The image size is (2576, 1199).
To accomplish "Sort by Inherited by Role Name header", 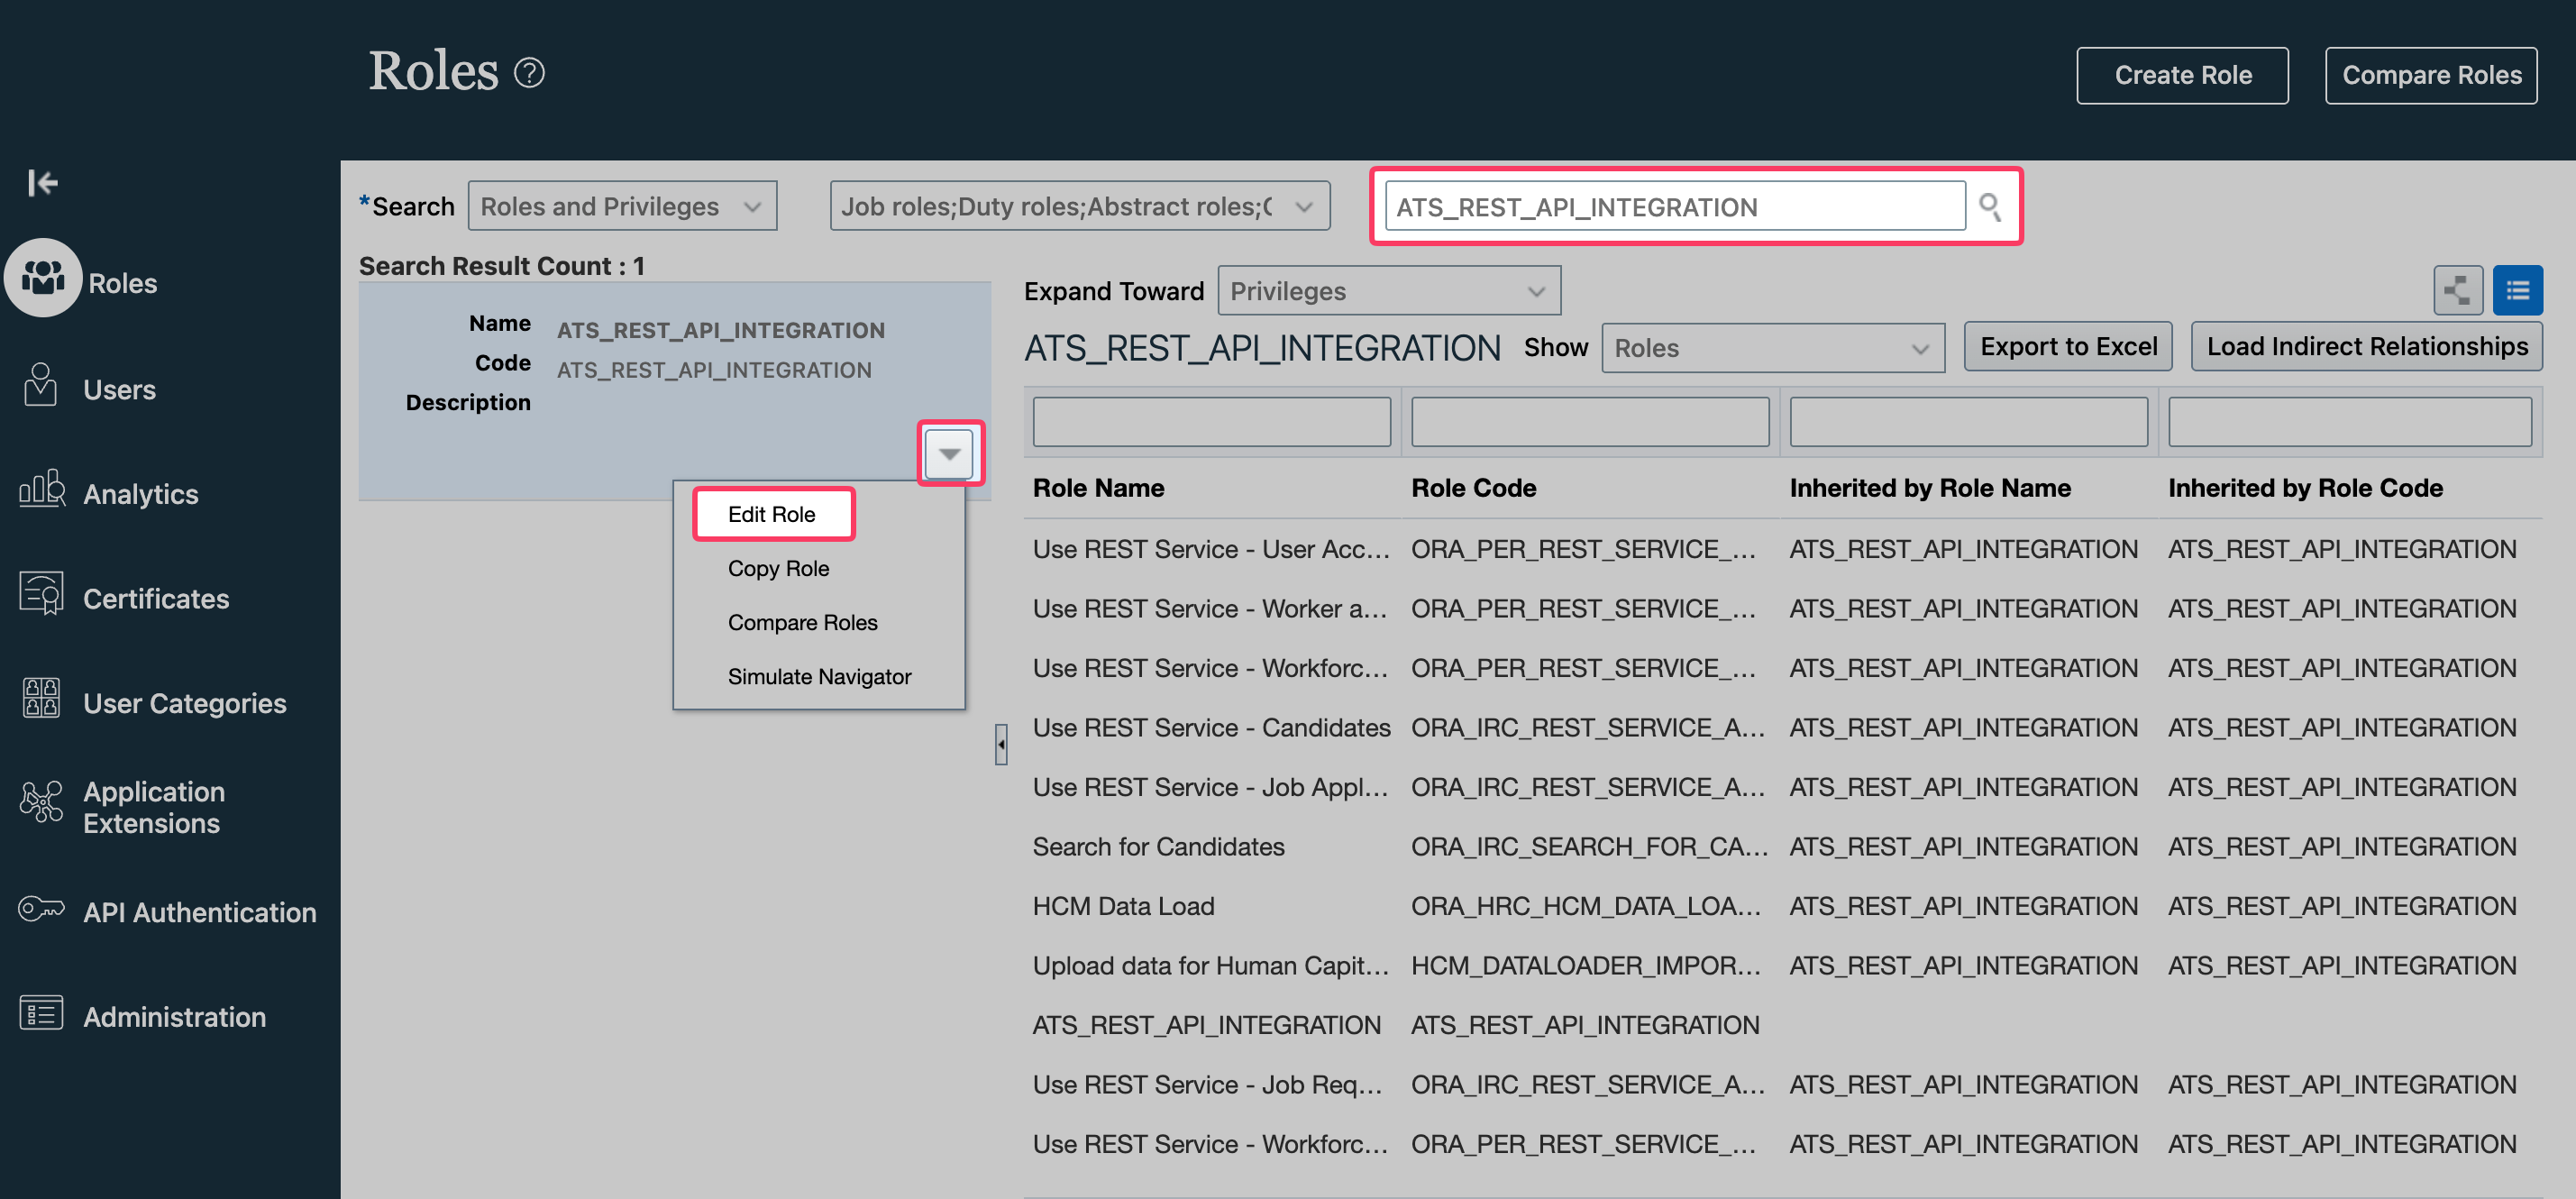I will pyautogui.click(x=1929, y=488).
